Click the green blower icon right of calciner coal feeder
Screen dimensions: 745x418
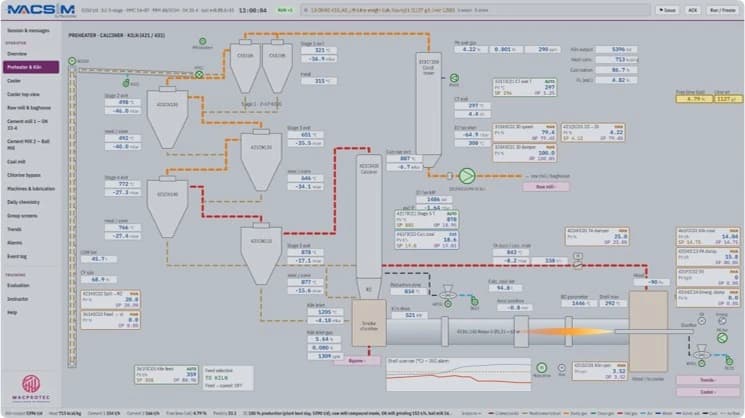coord(474,301)
